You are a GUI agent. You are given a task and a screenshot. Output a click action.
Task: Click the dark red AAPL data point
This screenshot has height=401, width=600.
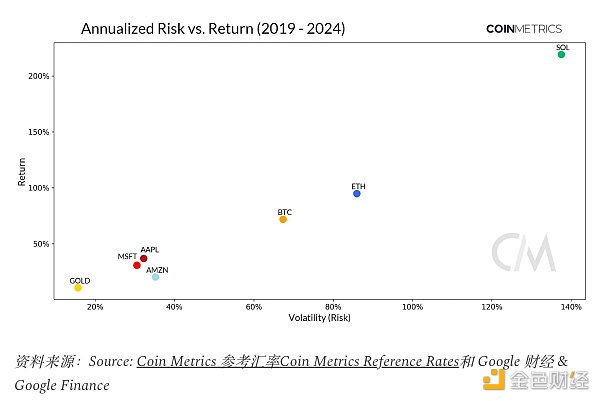[144, 258]
